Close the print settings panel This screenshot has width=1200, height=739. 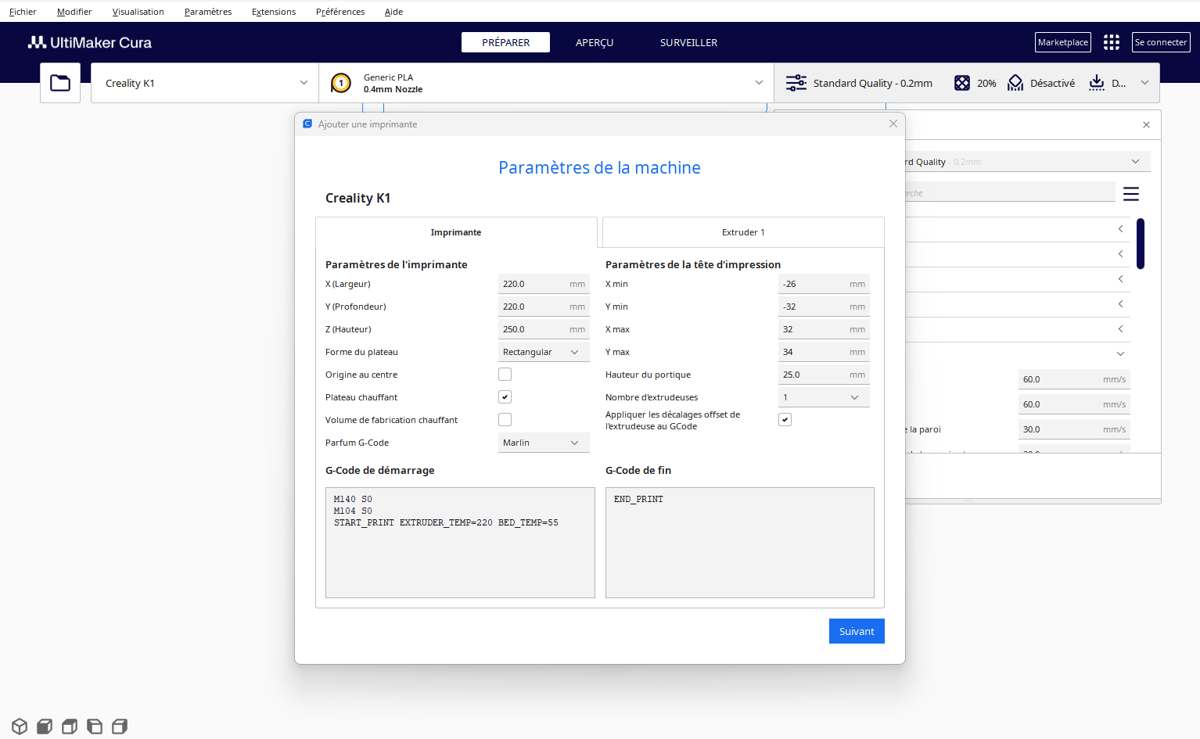point(1146,125)
